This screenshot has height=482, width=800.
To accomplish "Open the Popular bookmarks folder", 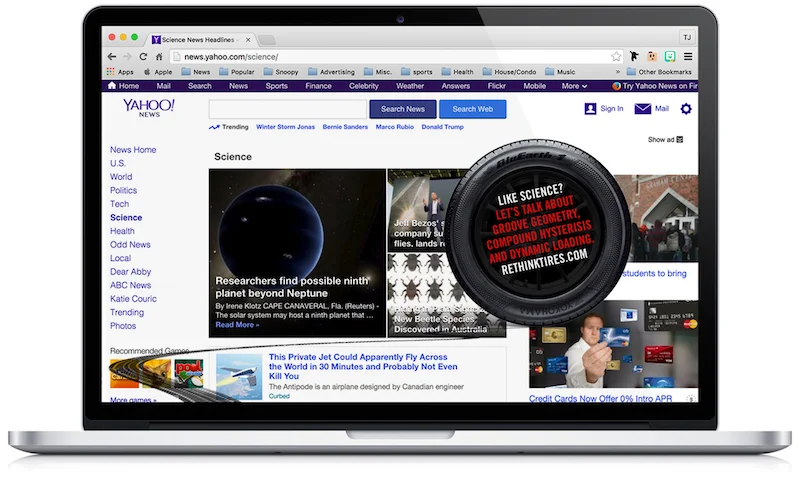I will tap(237, 72).
